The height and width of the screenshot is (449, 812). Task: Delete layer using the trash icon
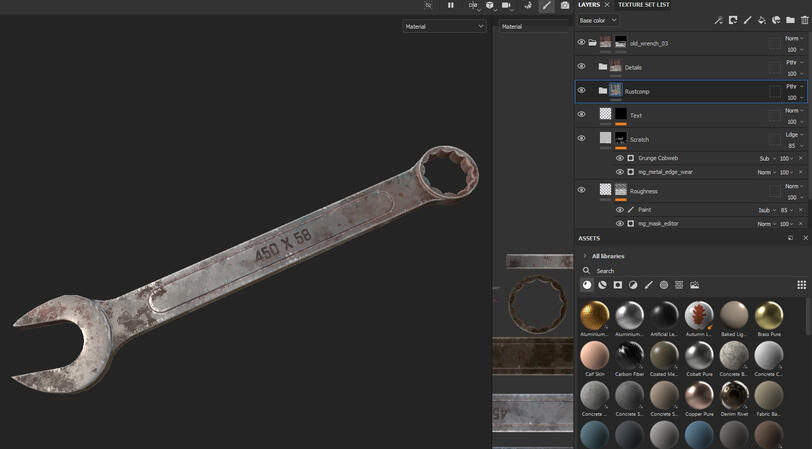[x=804, y=20]
